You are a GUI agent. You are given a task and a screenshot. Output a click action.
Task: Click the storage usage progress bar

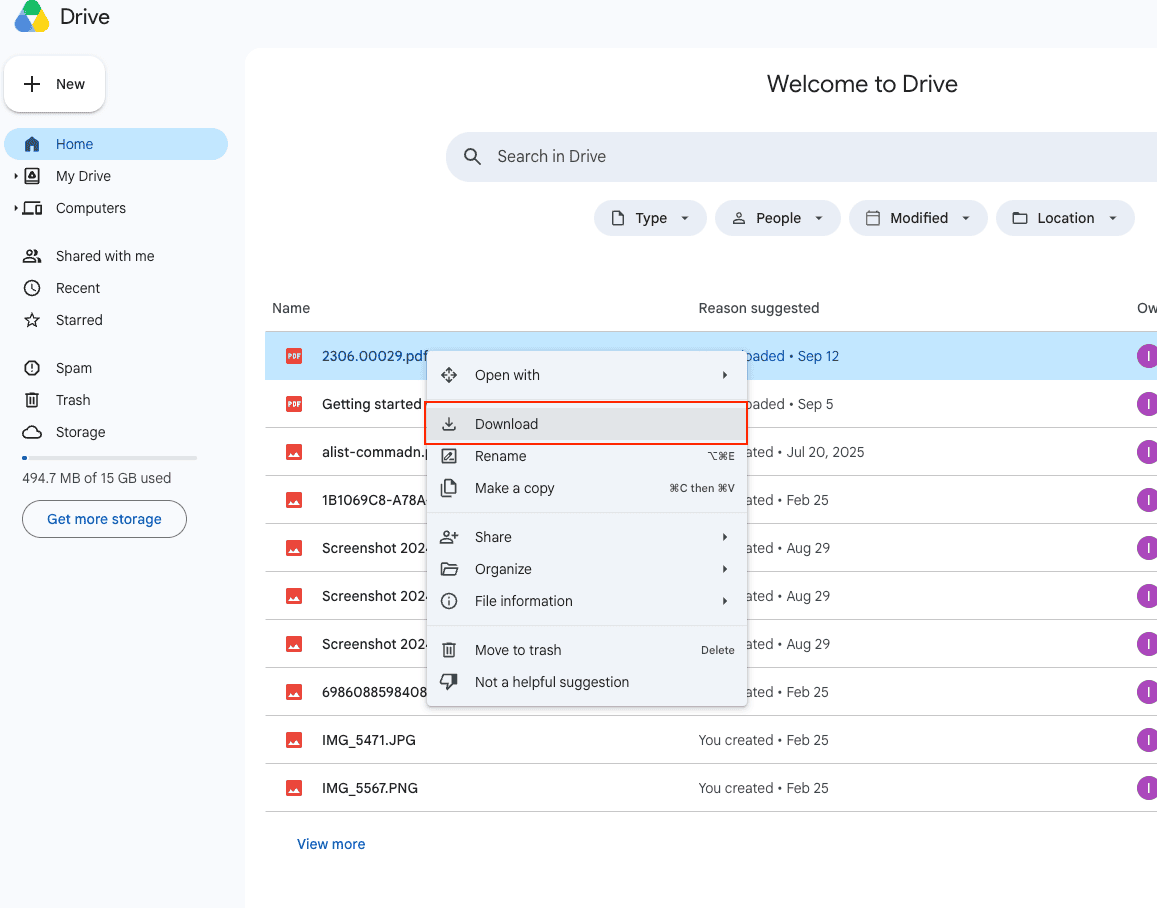109,458
